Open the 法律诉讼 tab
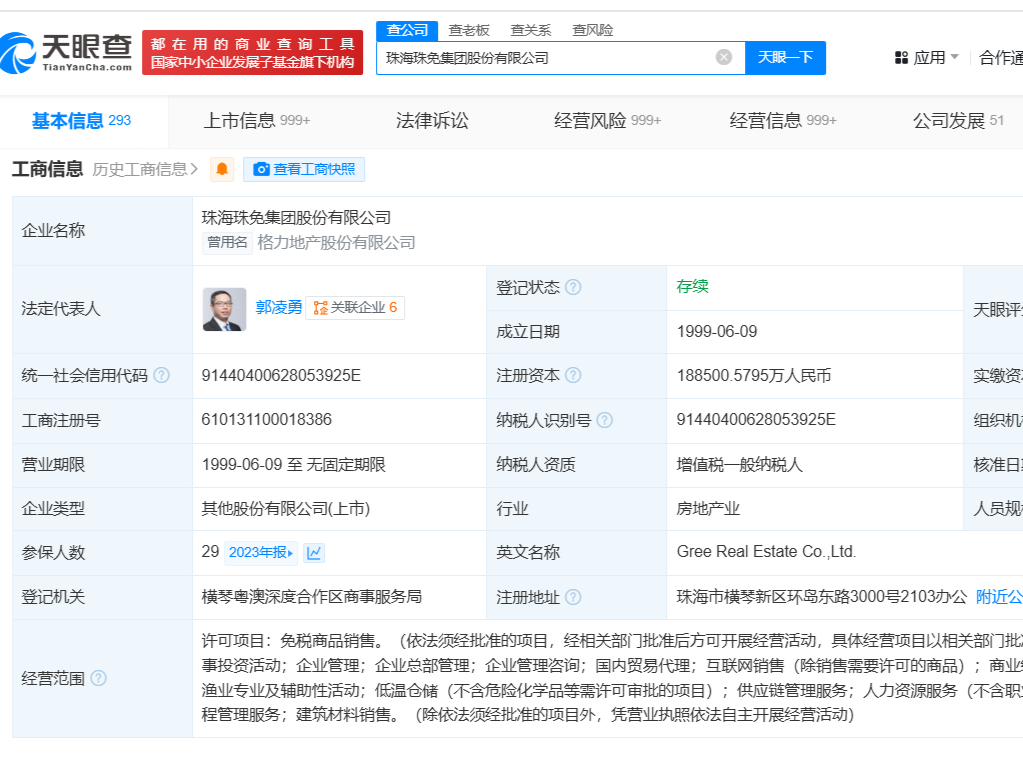The width and height of the screenshot is (1023, 758). click(432, 121)
